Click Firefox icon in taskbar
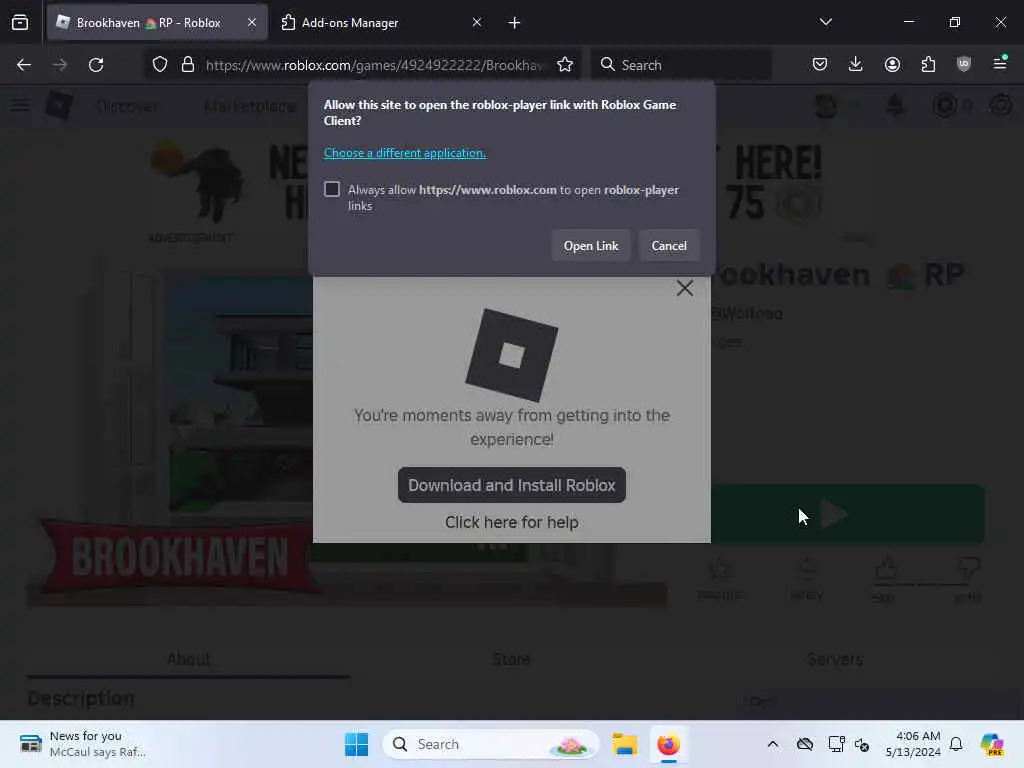This screenshot has height=768, width=1024. 668,744
